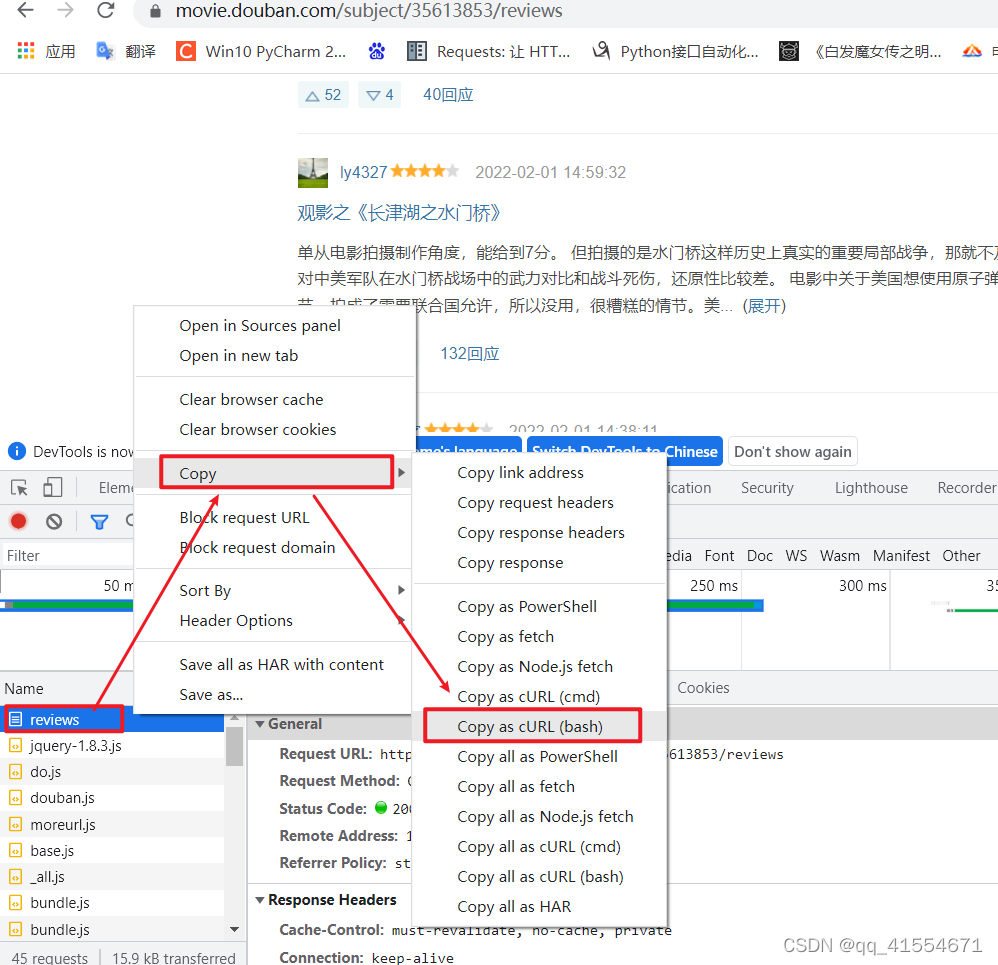Select Copy link address
Screen dimensions: 998x965
click(539, 473)
